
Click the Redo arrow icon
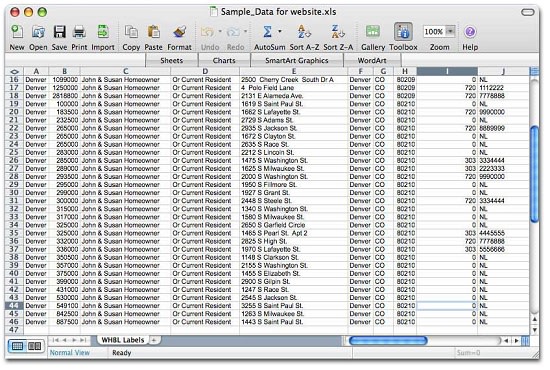coord(233,32)
